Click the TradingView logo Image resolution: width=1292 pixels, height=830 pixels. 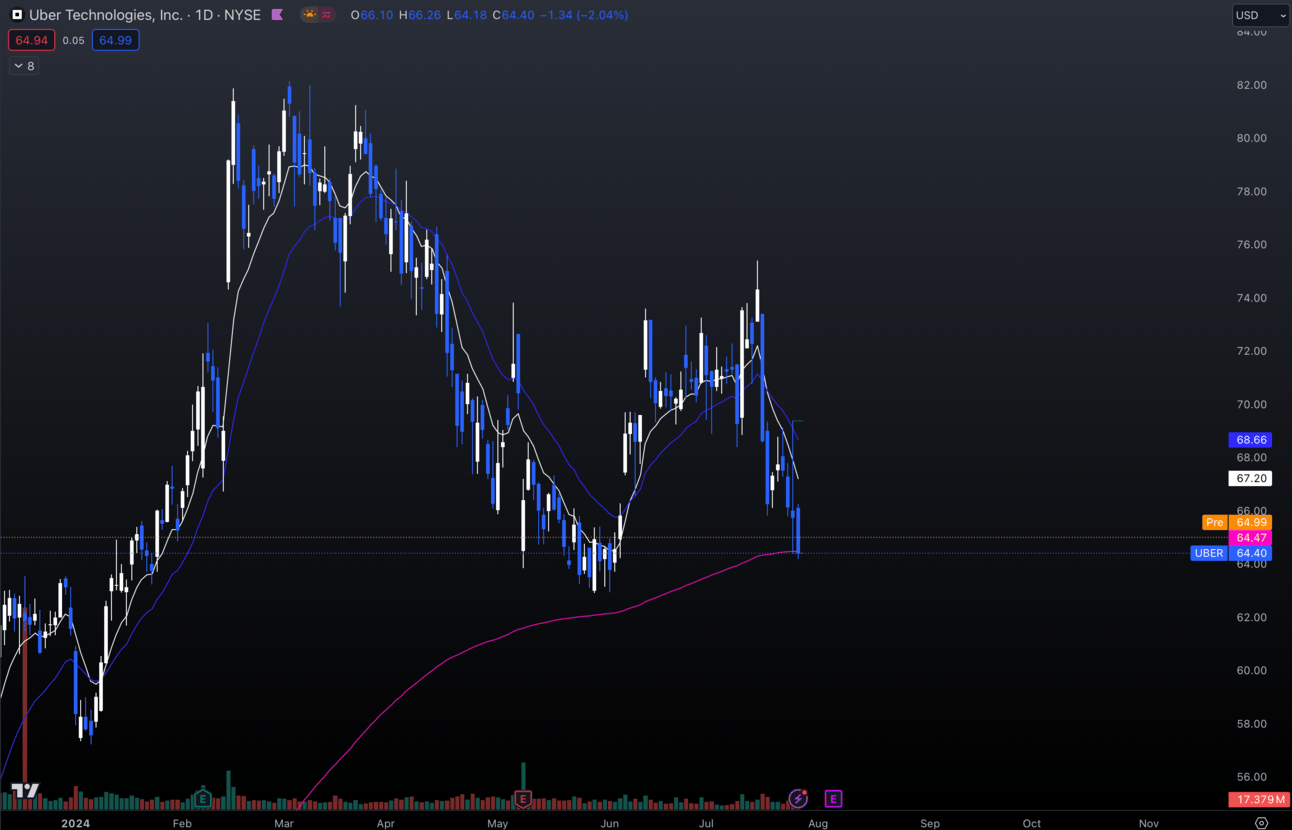tap(25, 791)
